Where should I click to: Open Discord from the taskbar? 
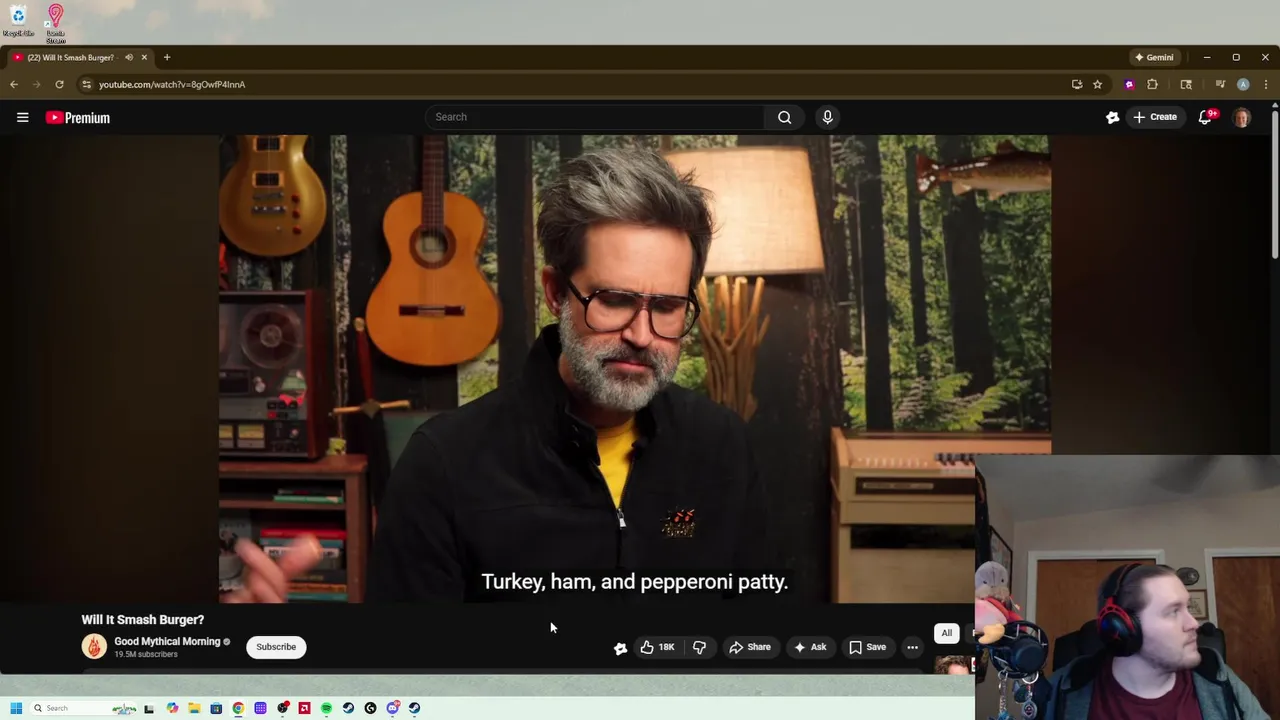point(393,708)
